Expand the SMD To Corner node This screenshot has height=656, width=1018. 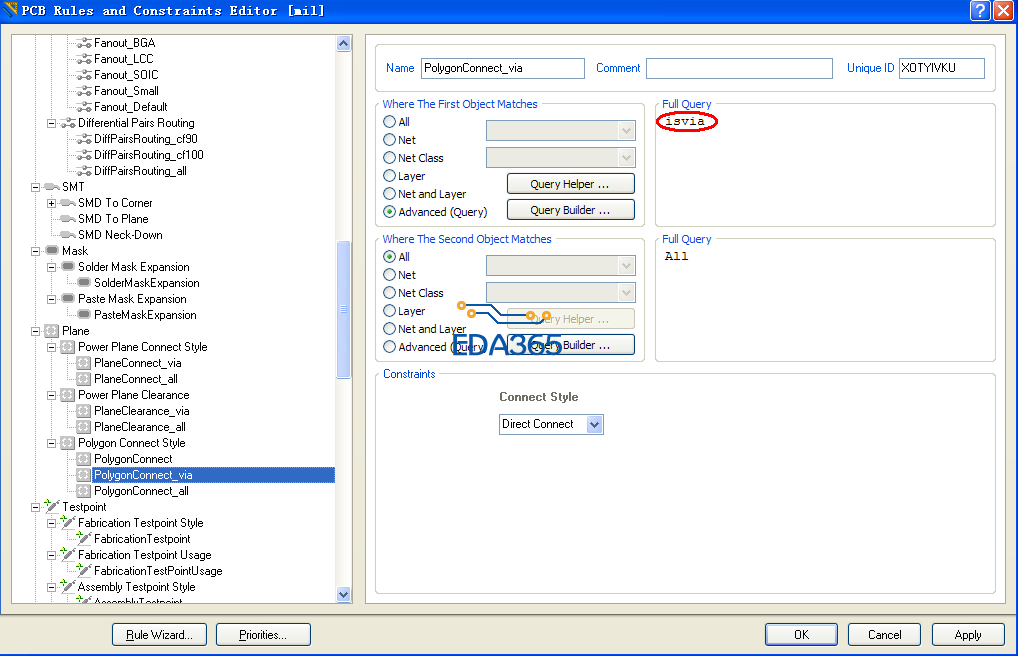(51, 203)
